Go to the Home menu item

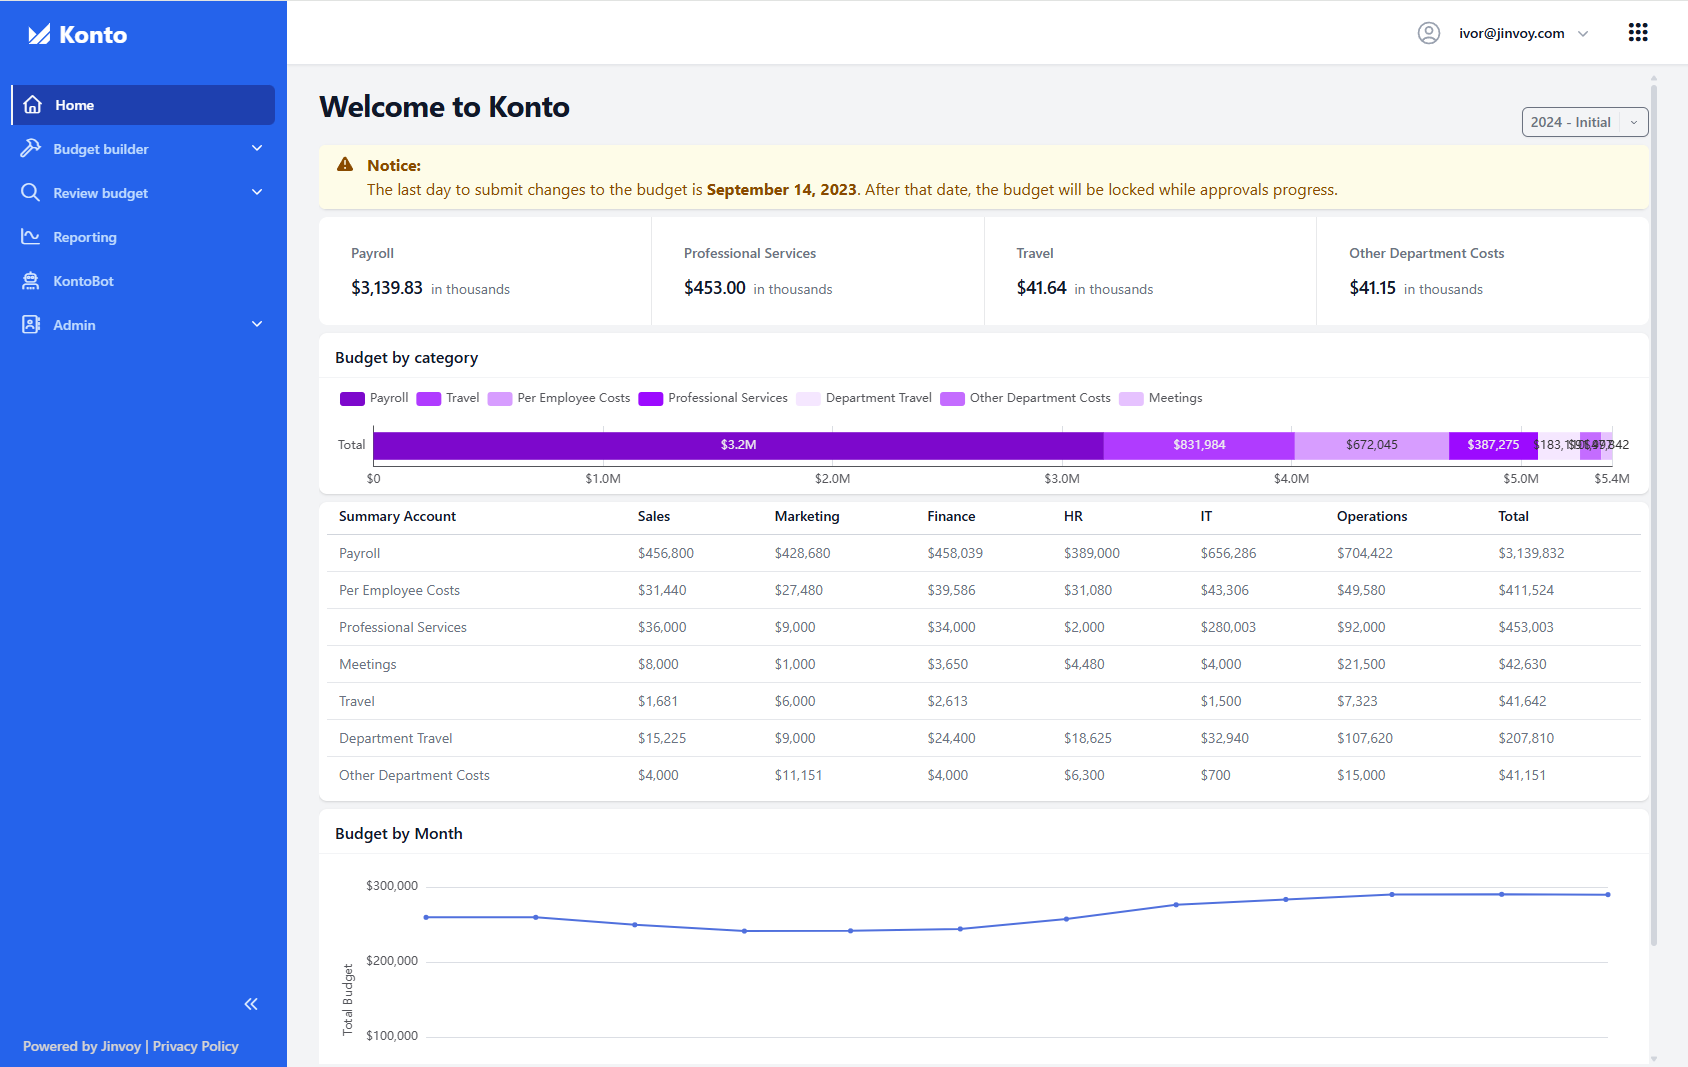[x=143, y=105]
